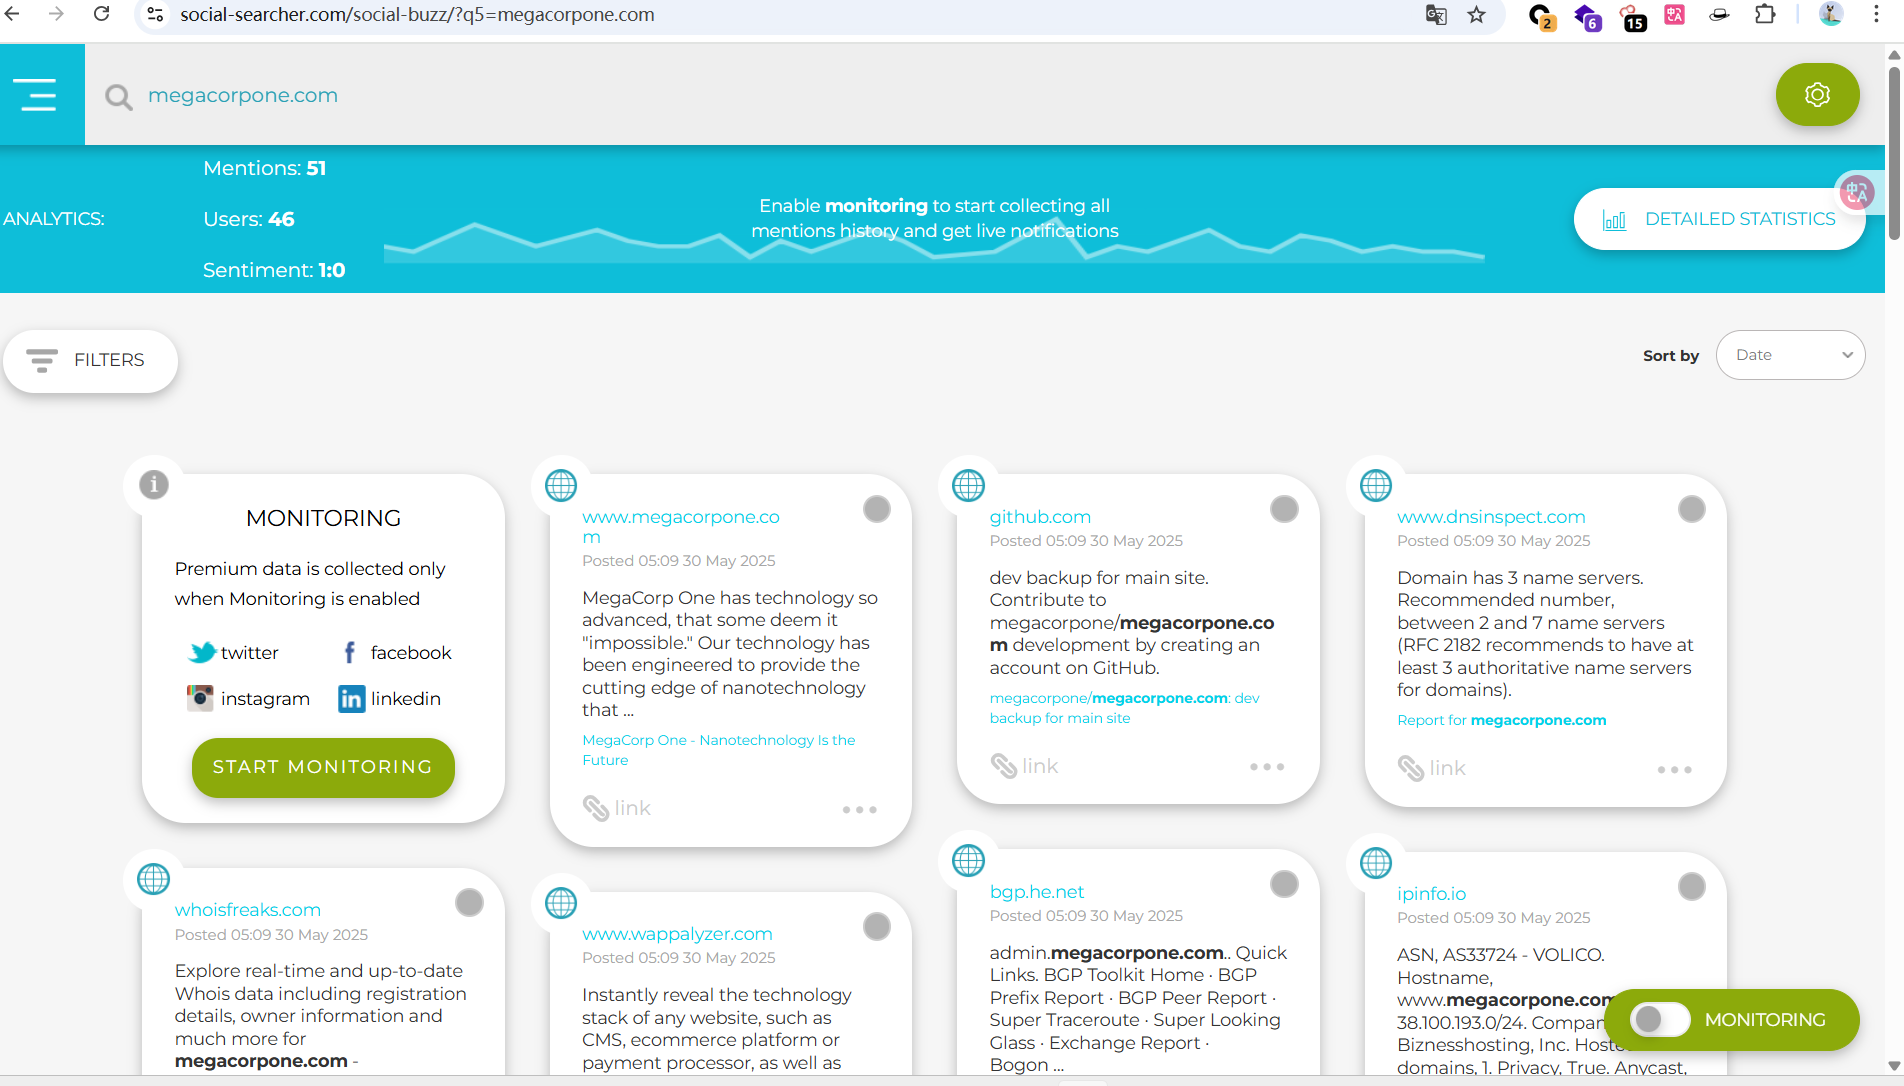The width and height of the screenshot is (1904, 1086).
Task: Click the search magnifier icon
Action: click(119, 97)
